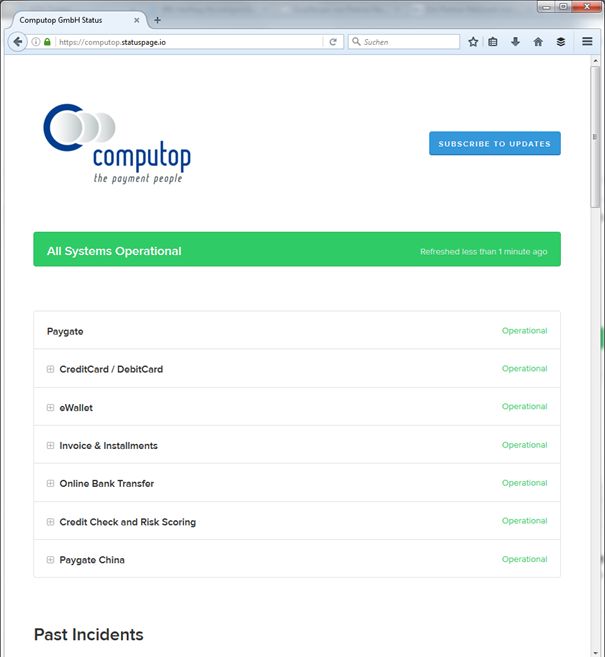Viewport: 605px width, 657px height.
Task: Expand the eWallet group
Action: (x=50, y=408)
